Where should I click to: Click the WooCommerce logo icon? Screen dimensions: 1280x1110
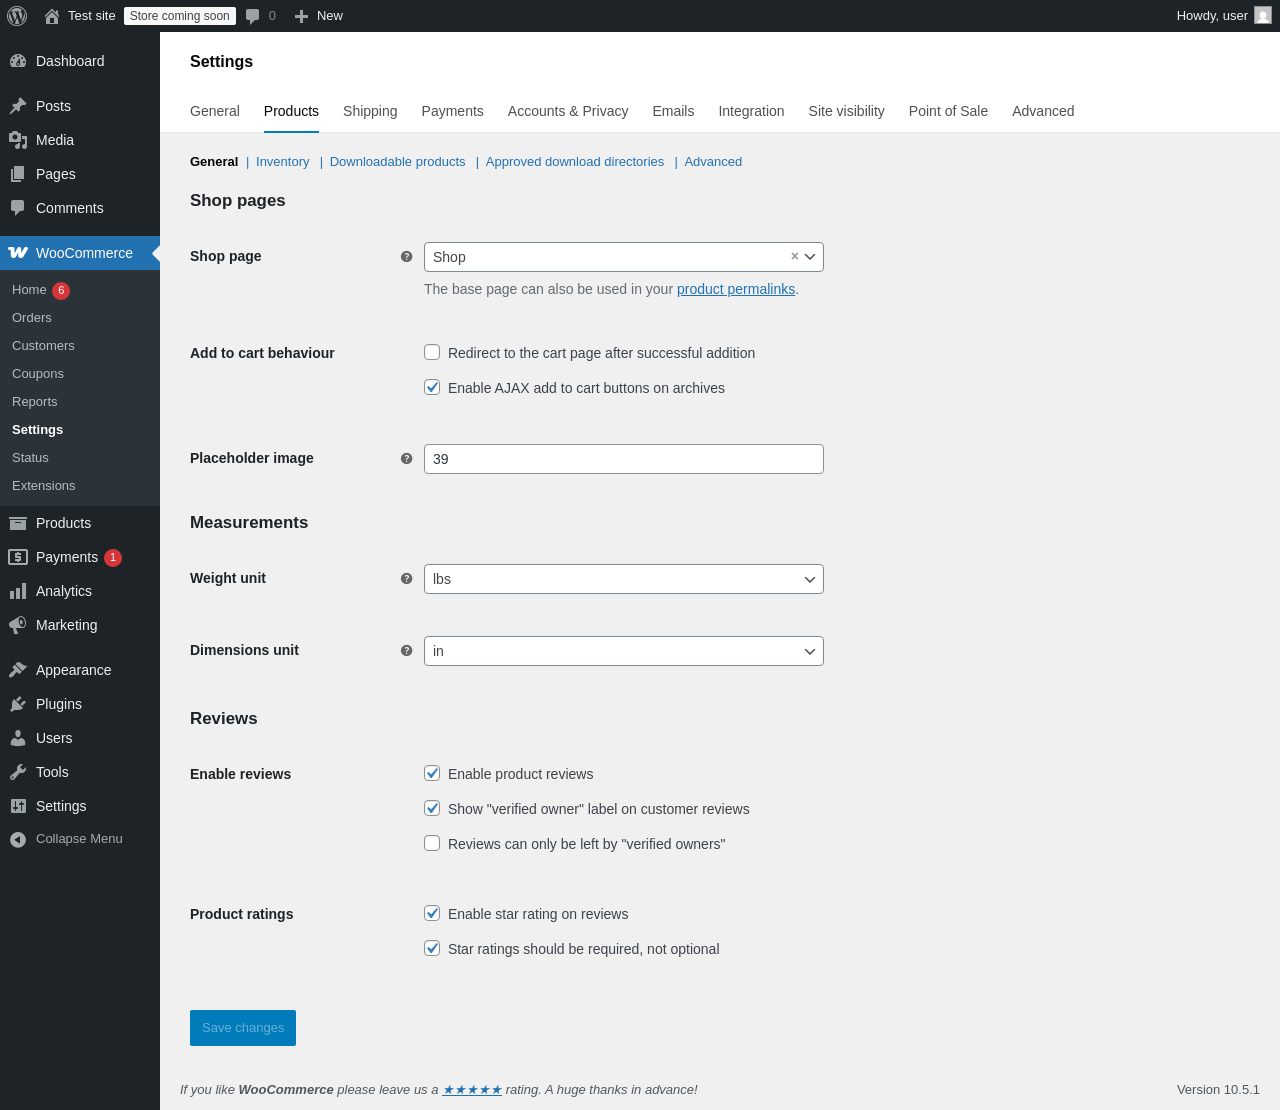(x=18, y=253)
